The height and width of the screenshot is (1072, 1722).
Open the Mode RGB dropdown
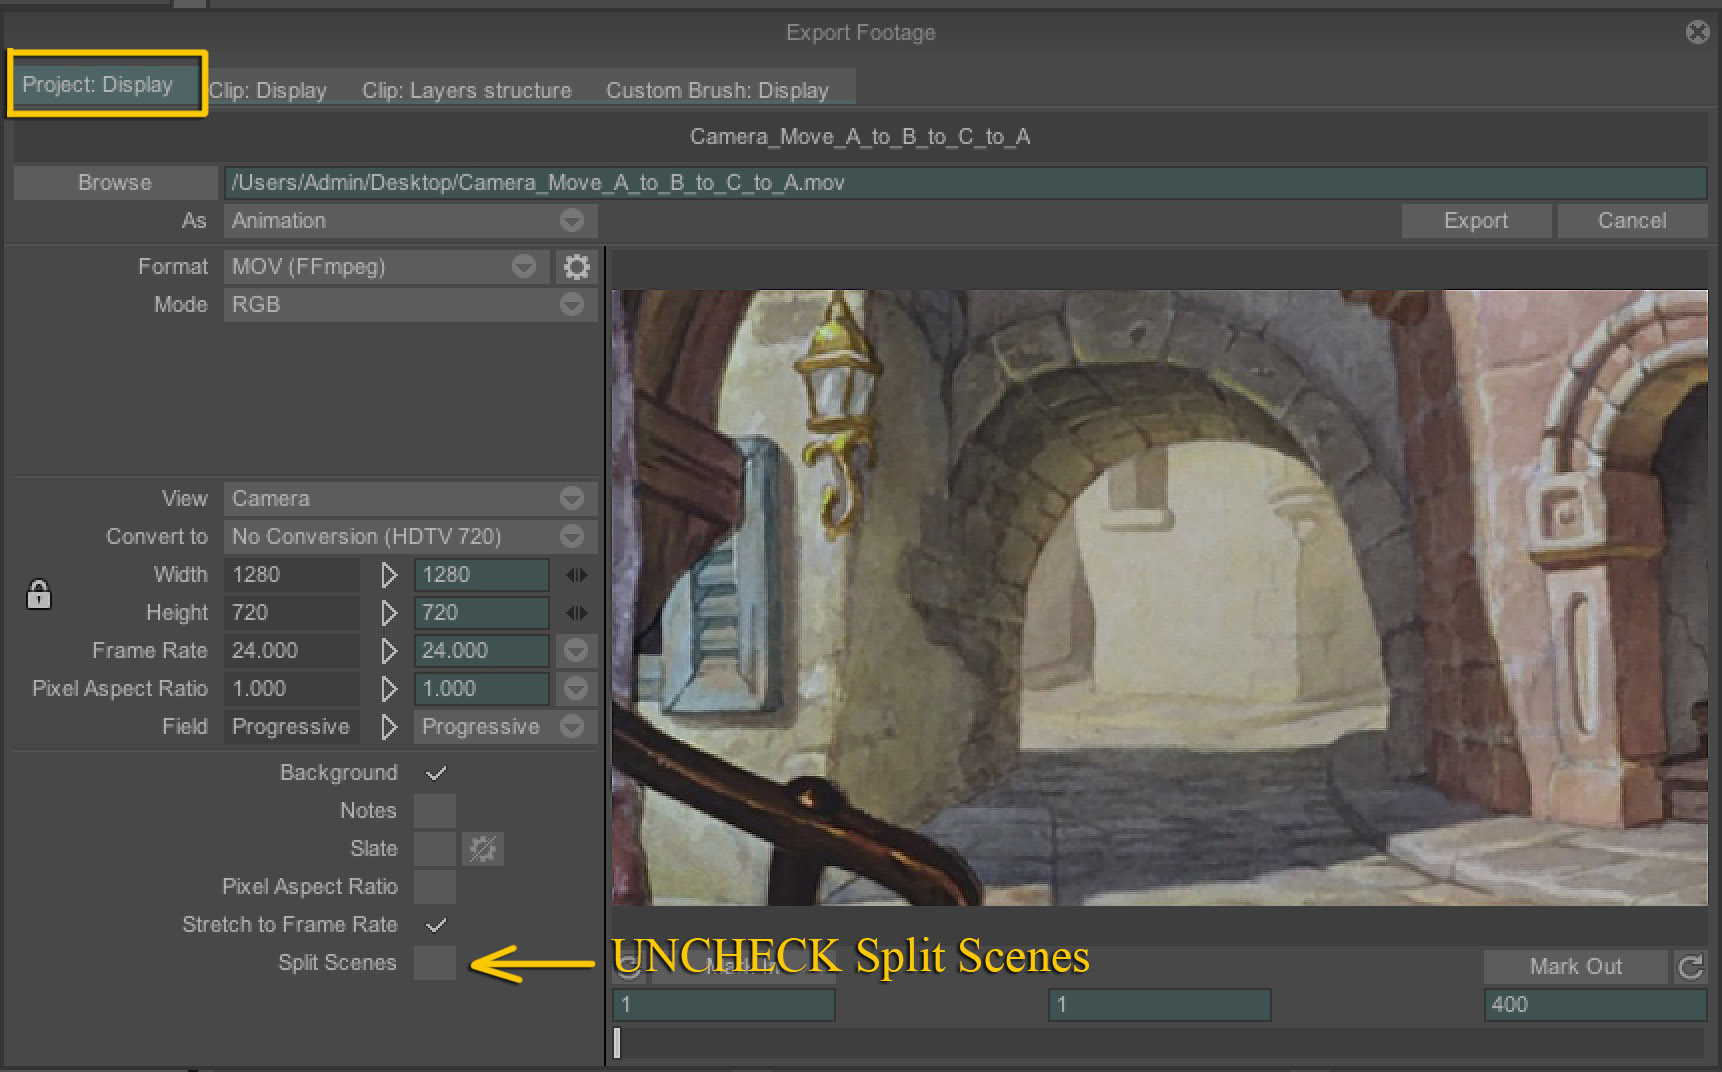tap(410, 305)
